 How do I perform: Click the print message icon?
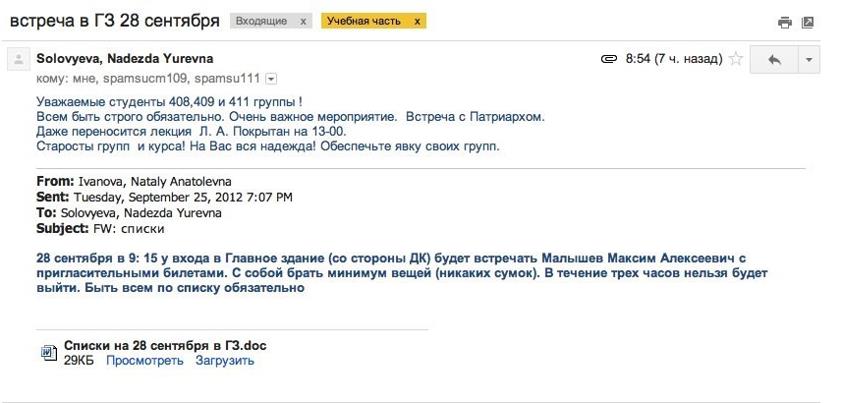(785, 23)
